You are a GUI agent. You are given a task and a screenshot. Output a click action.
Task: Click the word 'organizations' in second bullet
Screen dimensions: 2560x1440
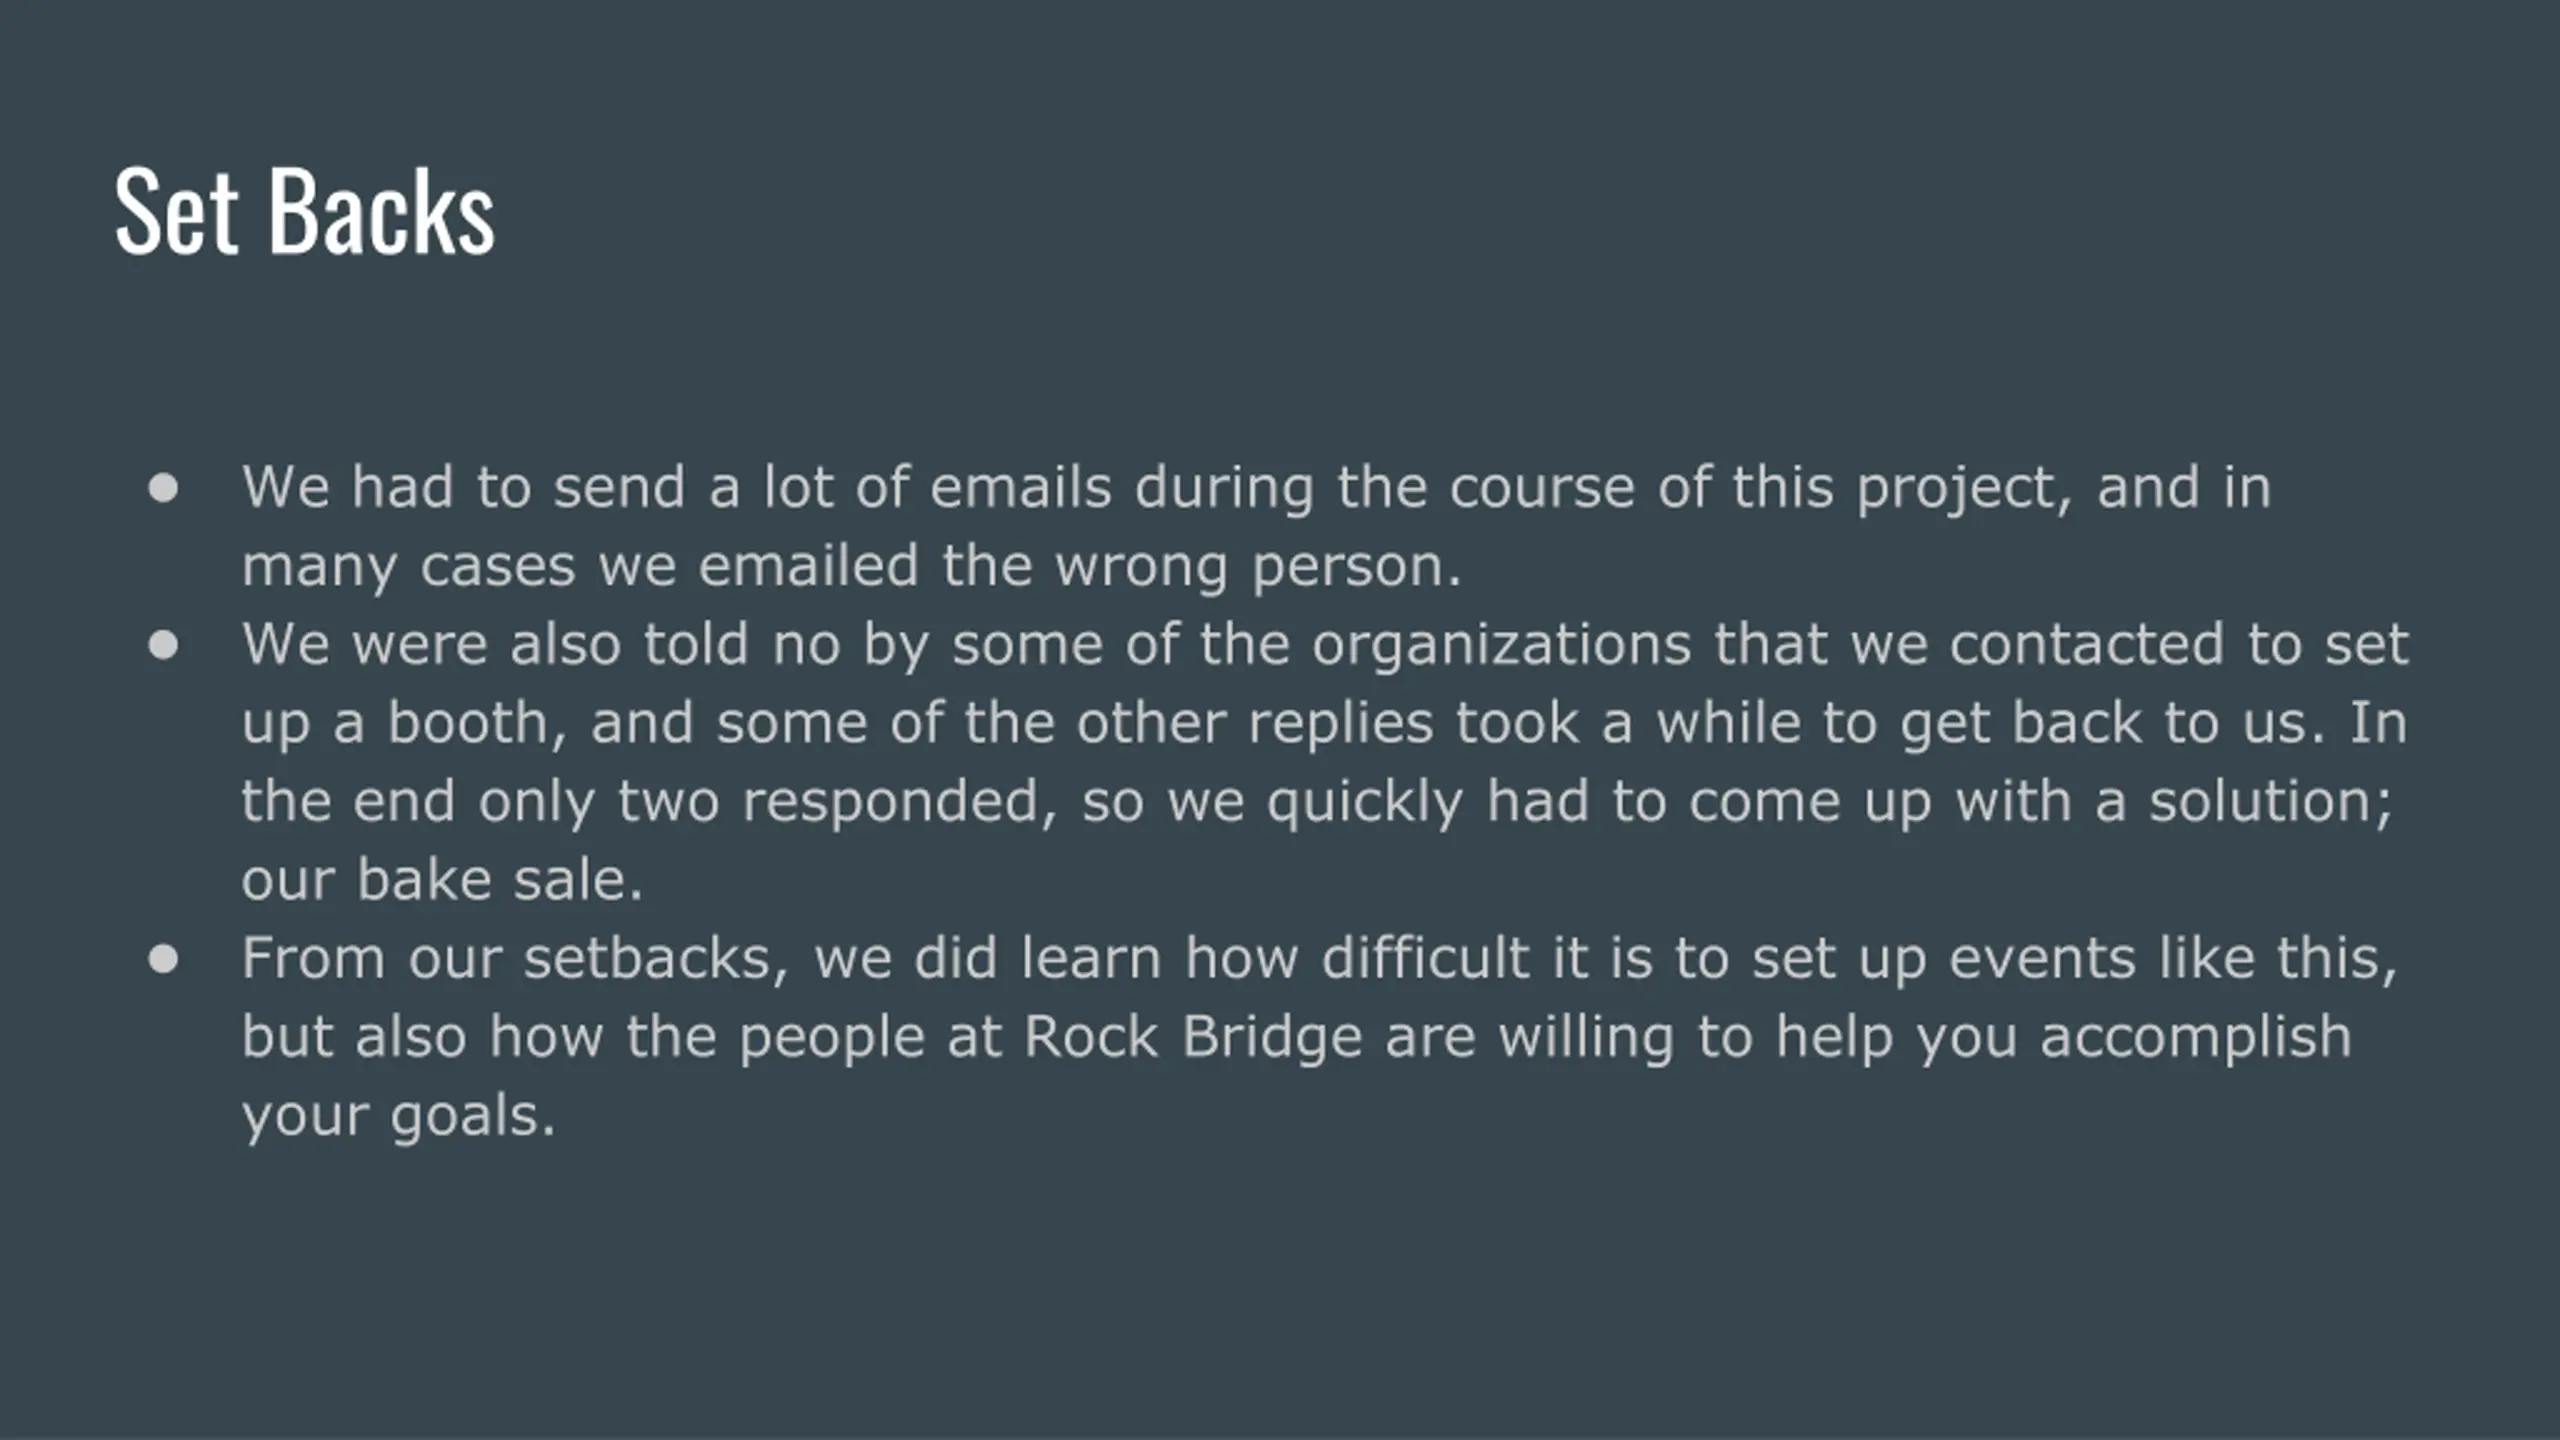pos(1501,645)
